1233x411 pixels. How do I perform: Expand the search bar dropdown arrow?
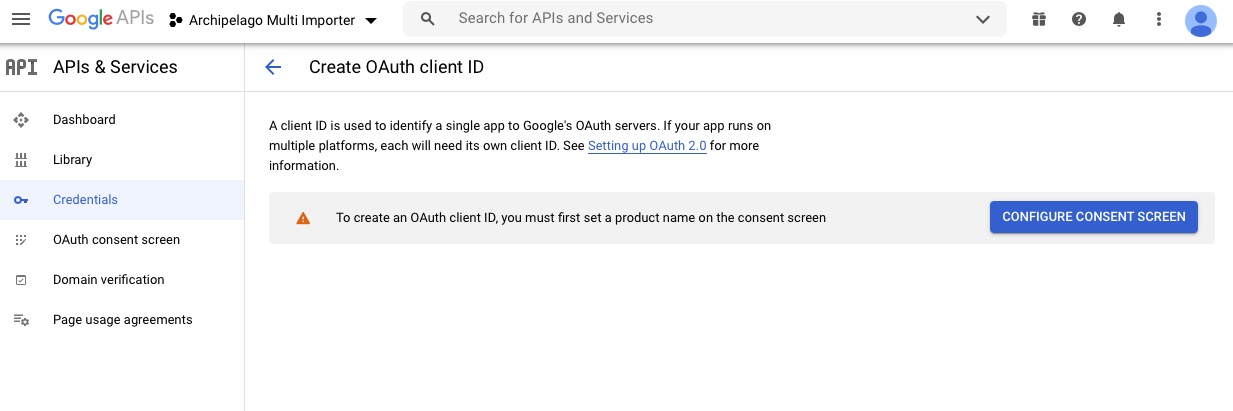coord(983,19)
